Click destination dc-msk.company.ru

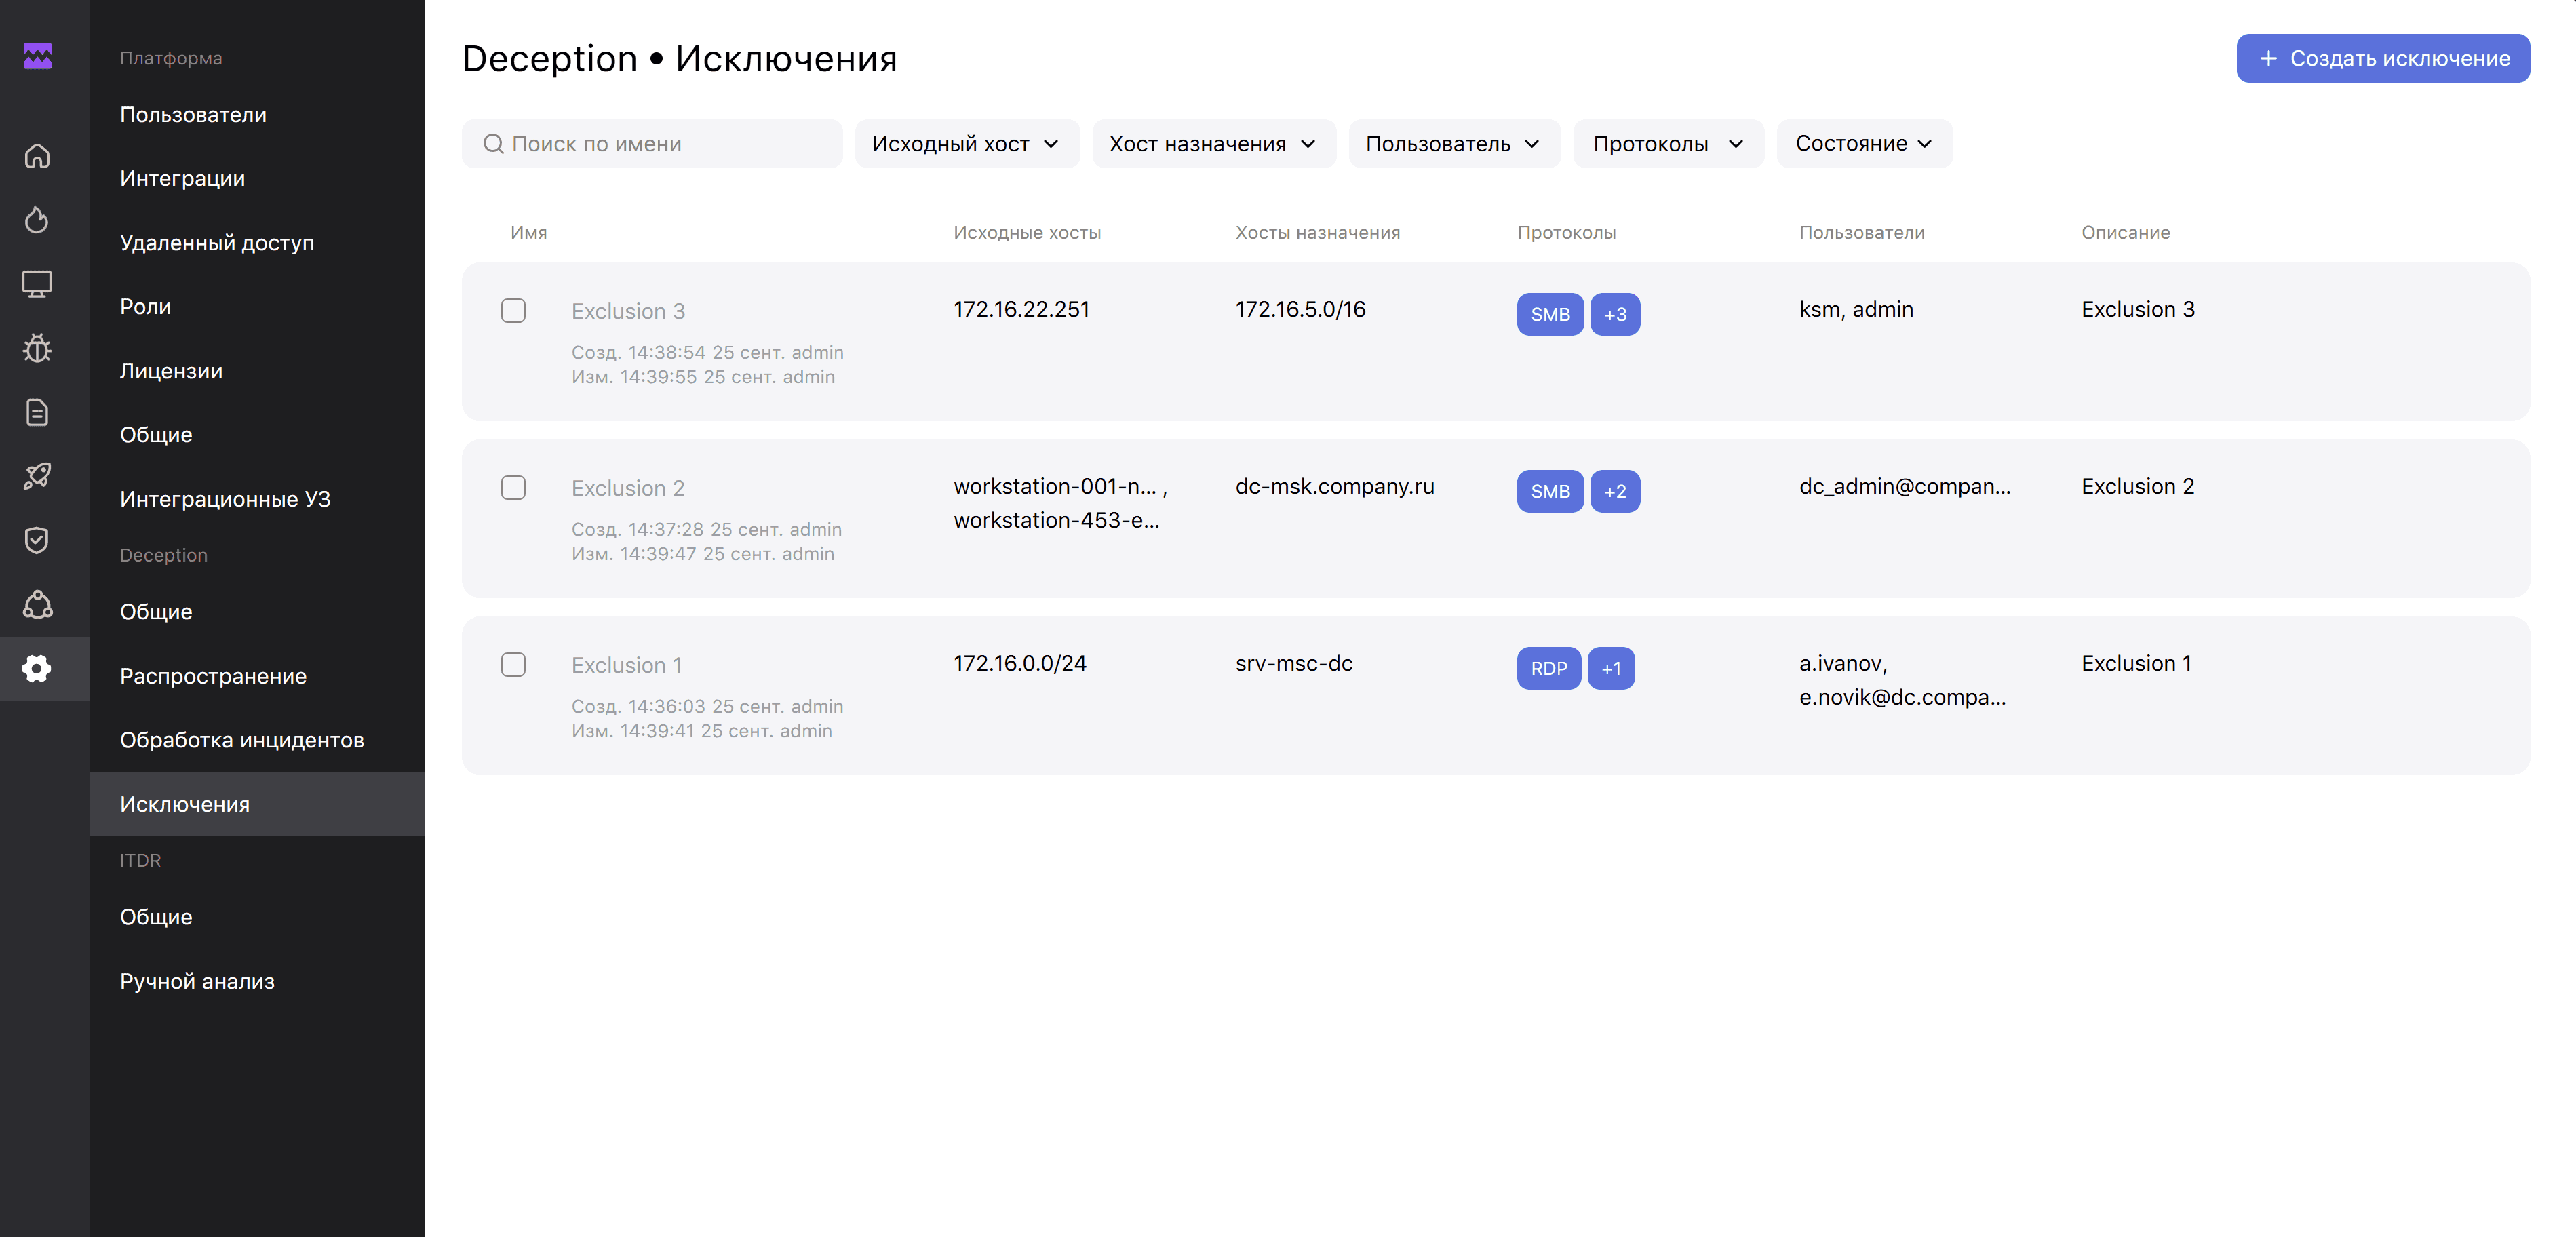click(1334, 487)
